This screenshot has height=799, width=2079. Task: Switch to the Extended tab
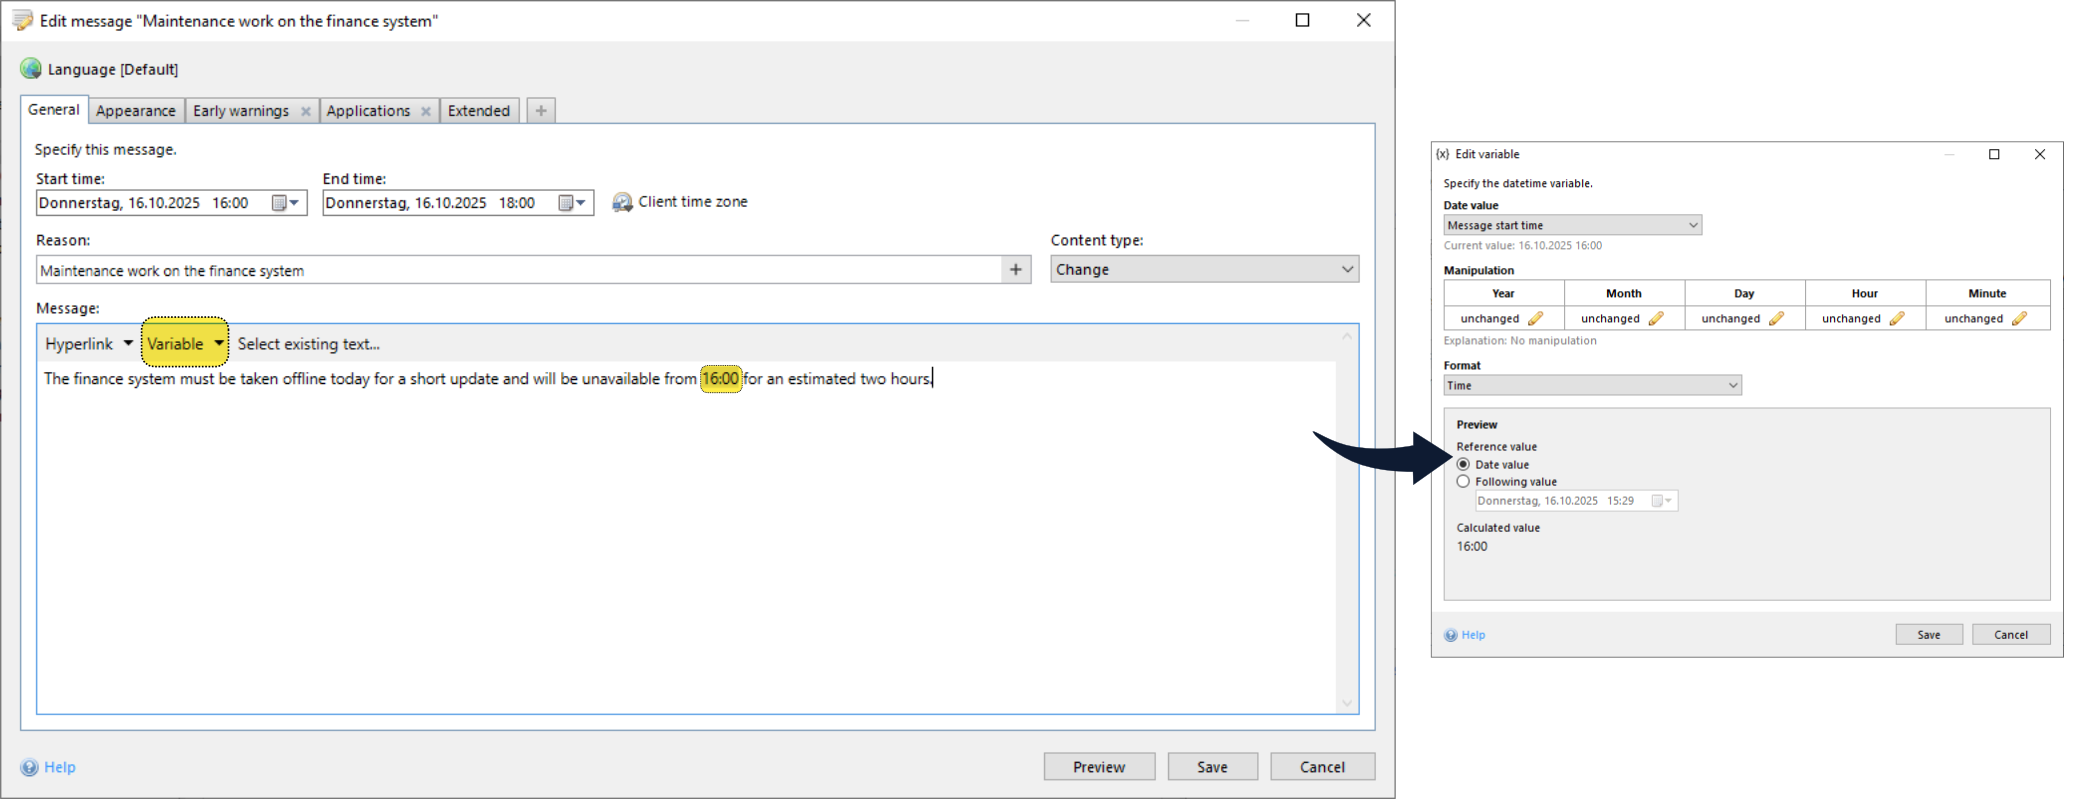tap(479, 111)
